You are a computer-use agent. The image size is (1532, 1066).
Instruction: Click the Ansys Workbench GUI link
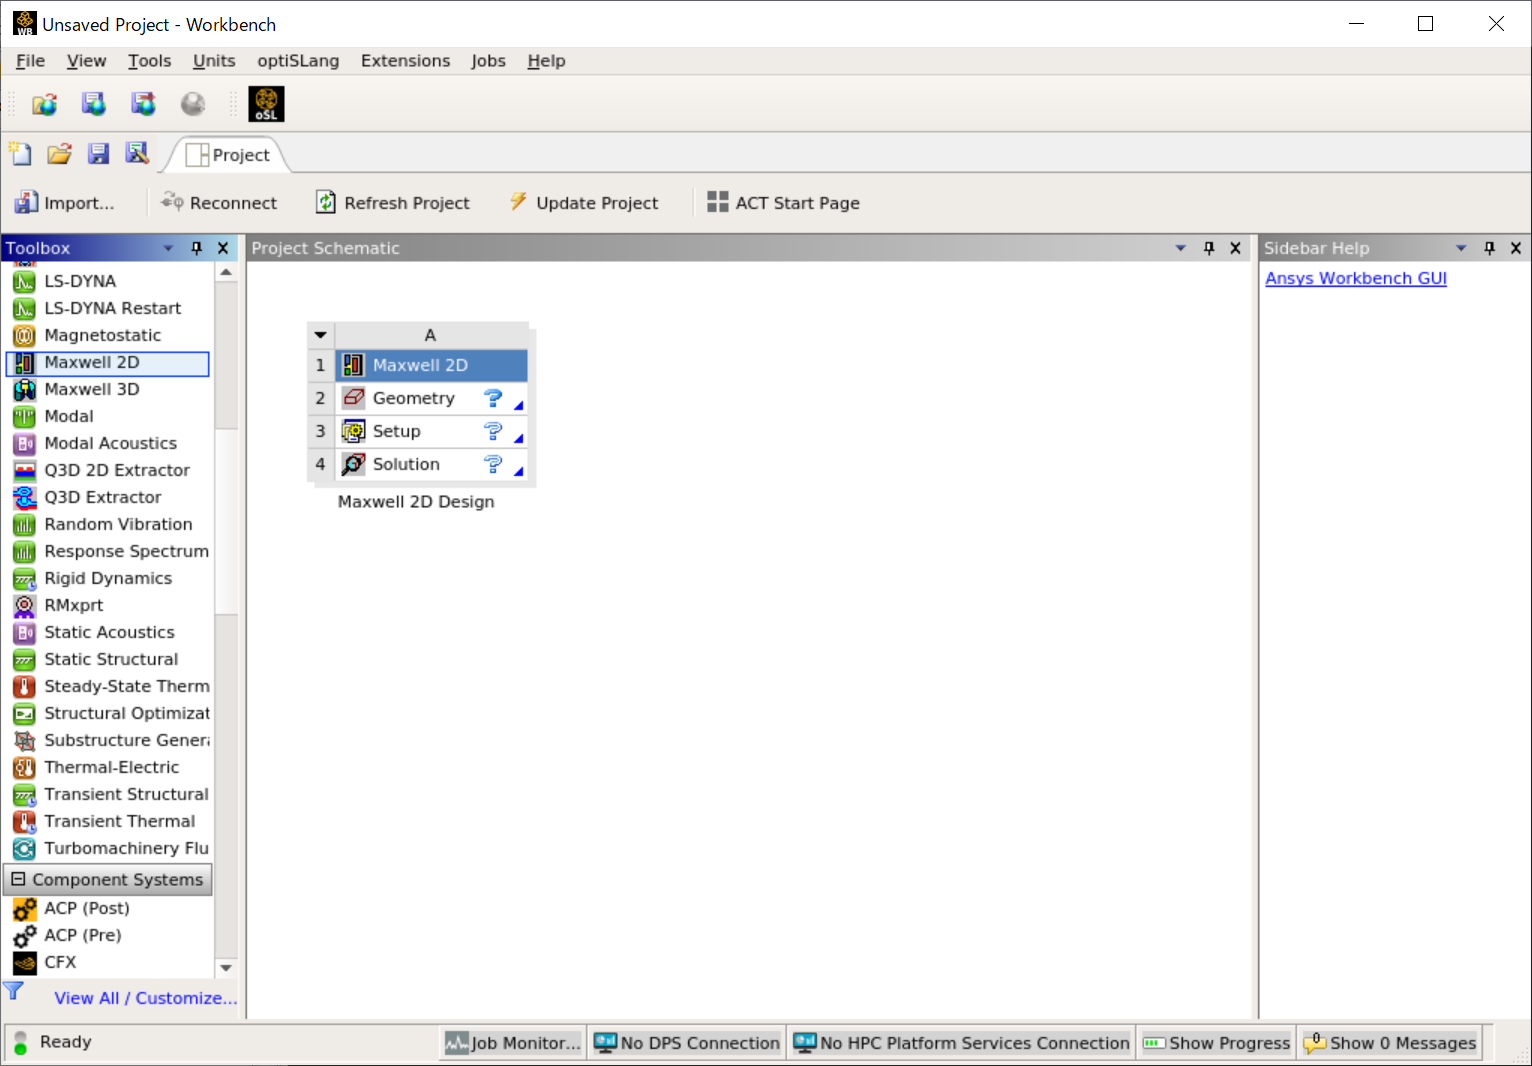(x=1355, y=278)
